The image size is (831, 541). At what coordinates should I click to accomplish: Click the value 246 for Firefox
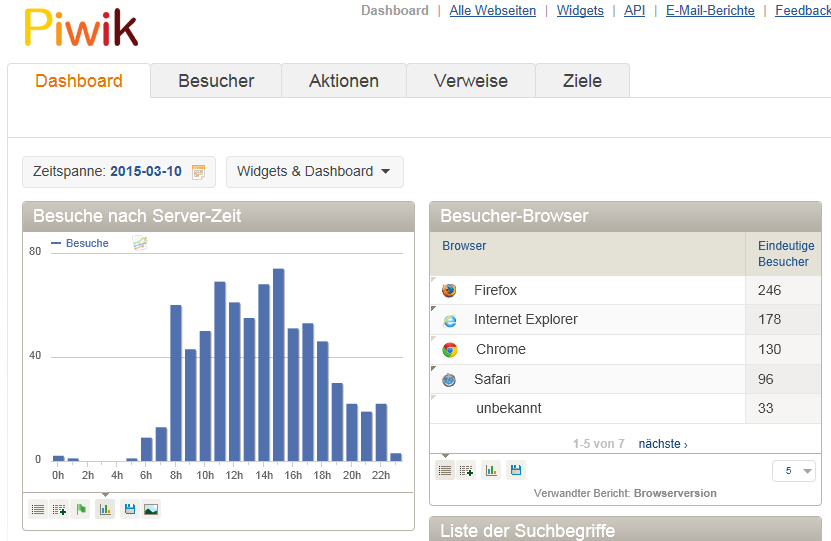tap(770, 290)
